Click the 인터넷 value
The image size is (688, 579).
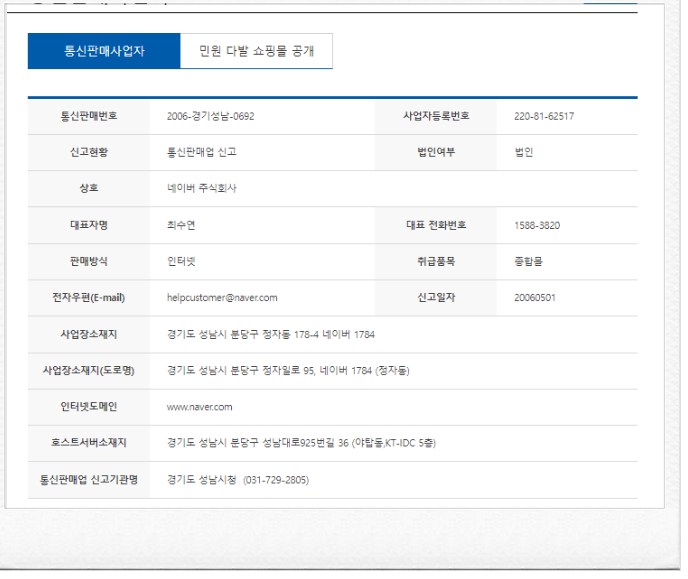181,261
